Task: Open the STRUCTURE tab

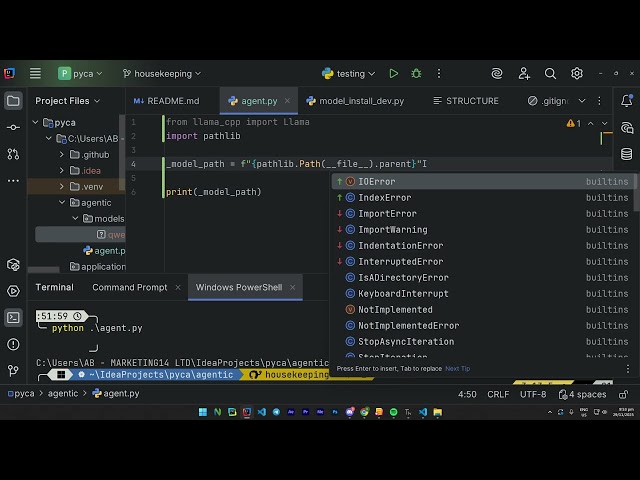Action: pyautogui.click(x=466, y=101)
